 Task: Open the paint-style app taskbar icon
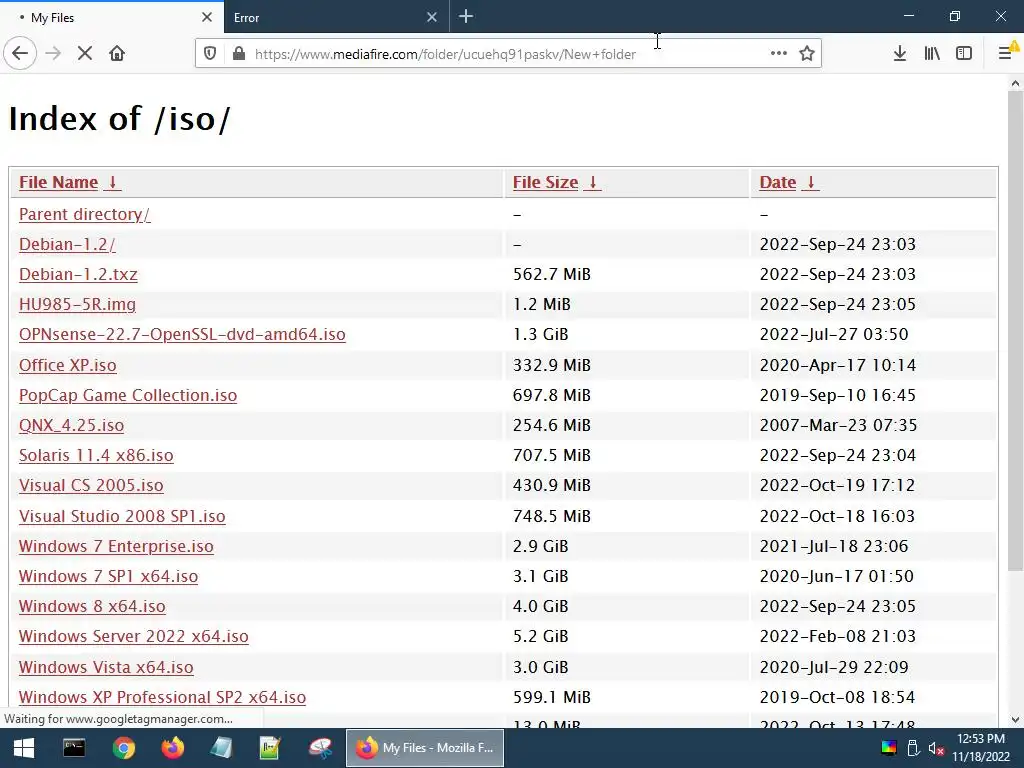[320, 748]
